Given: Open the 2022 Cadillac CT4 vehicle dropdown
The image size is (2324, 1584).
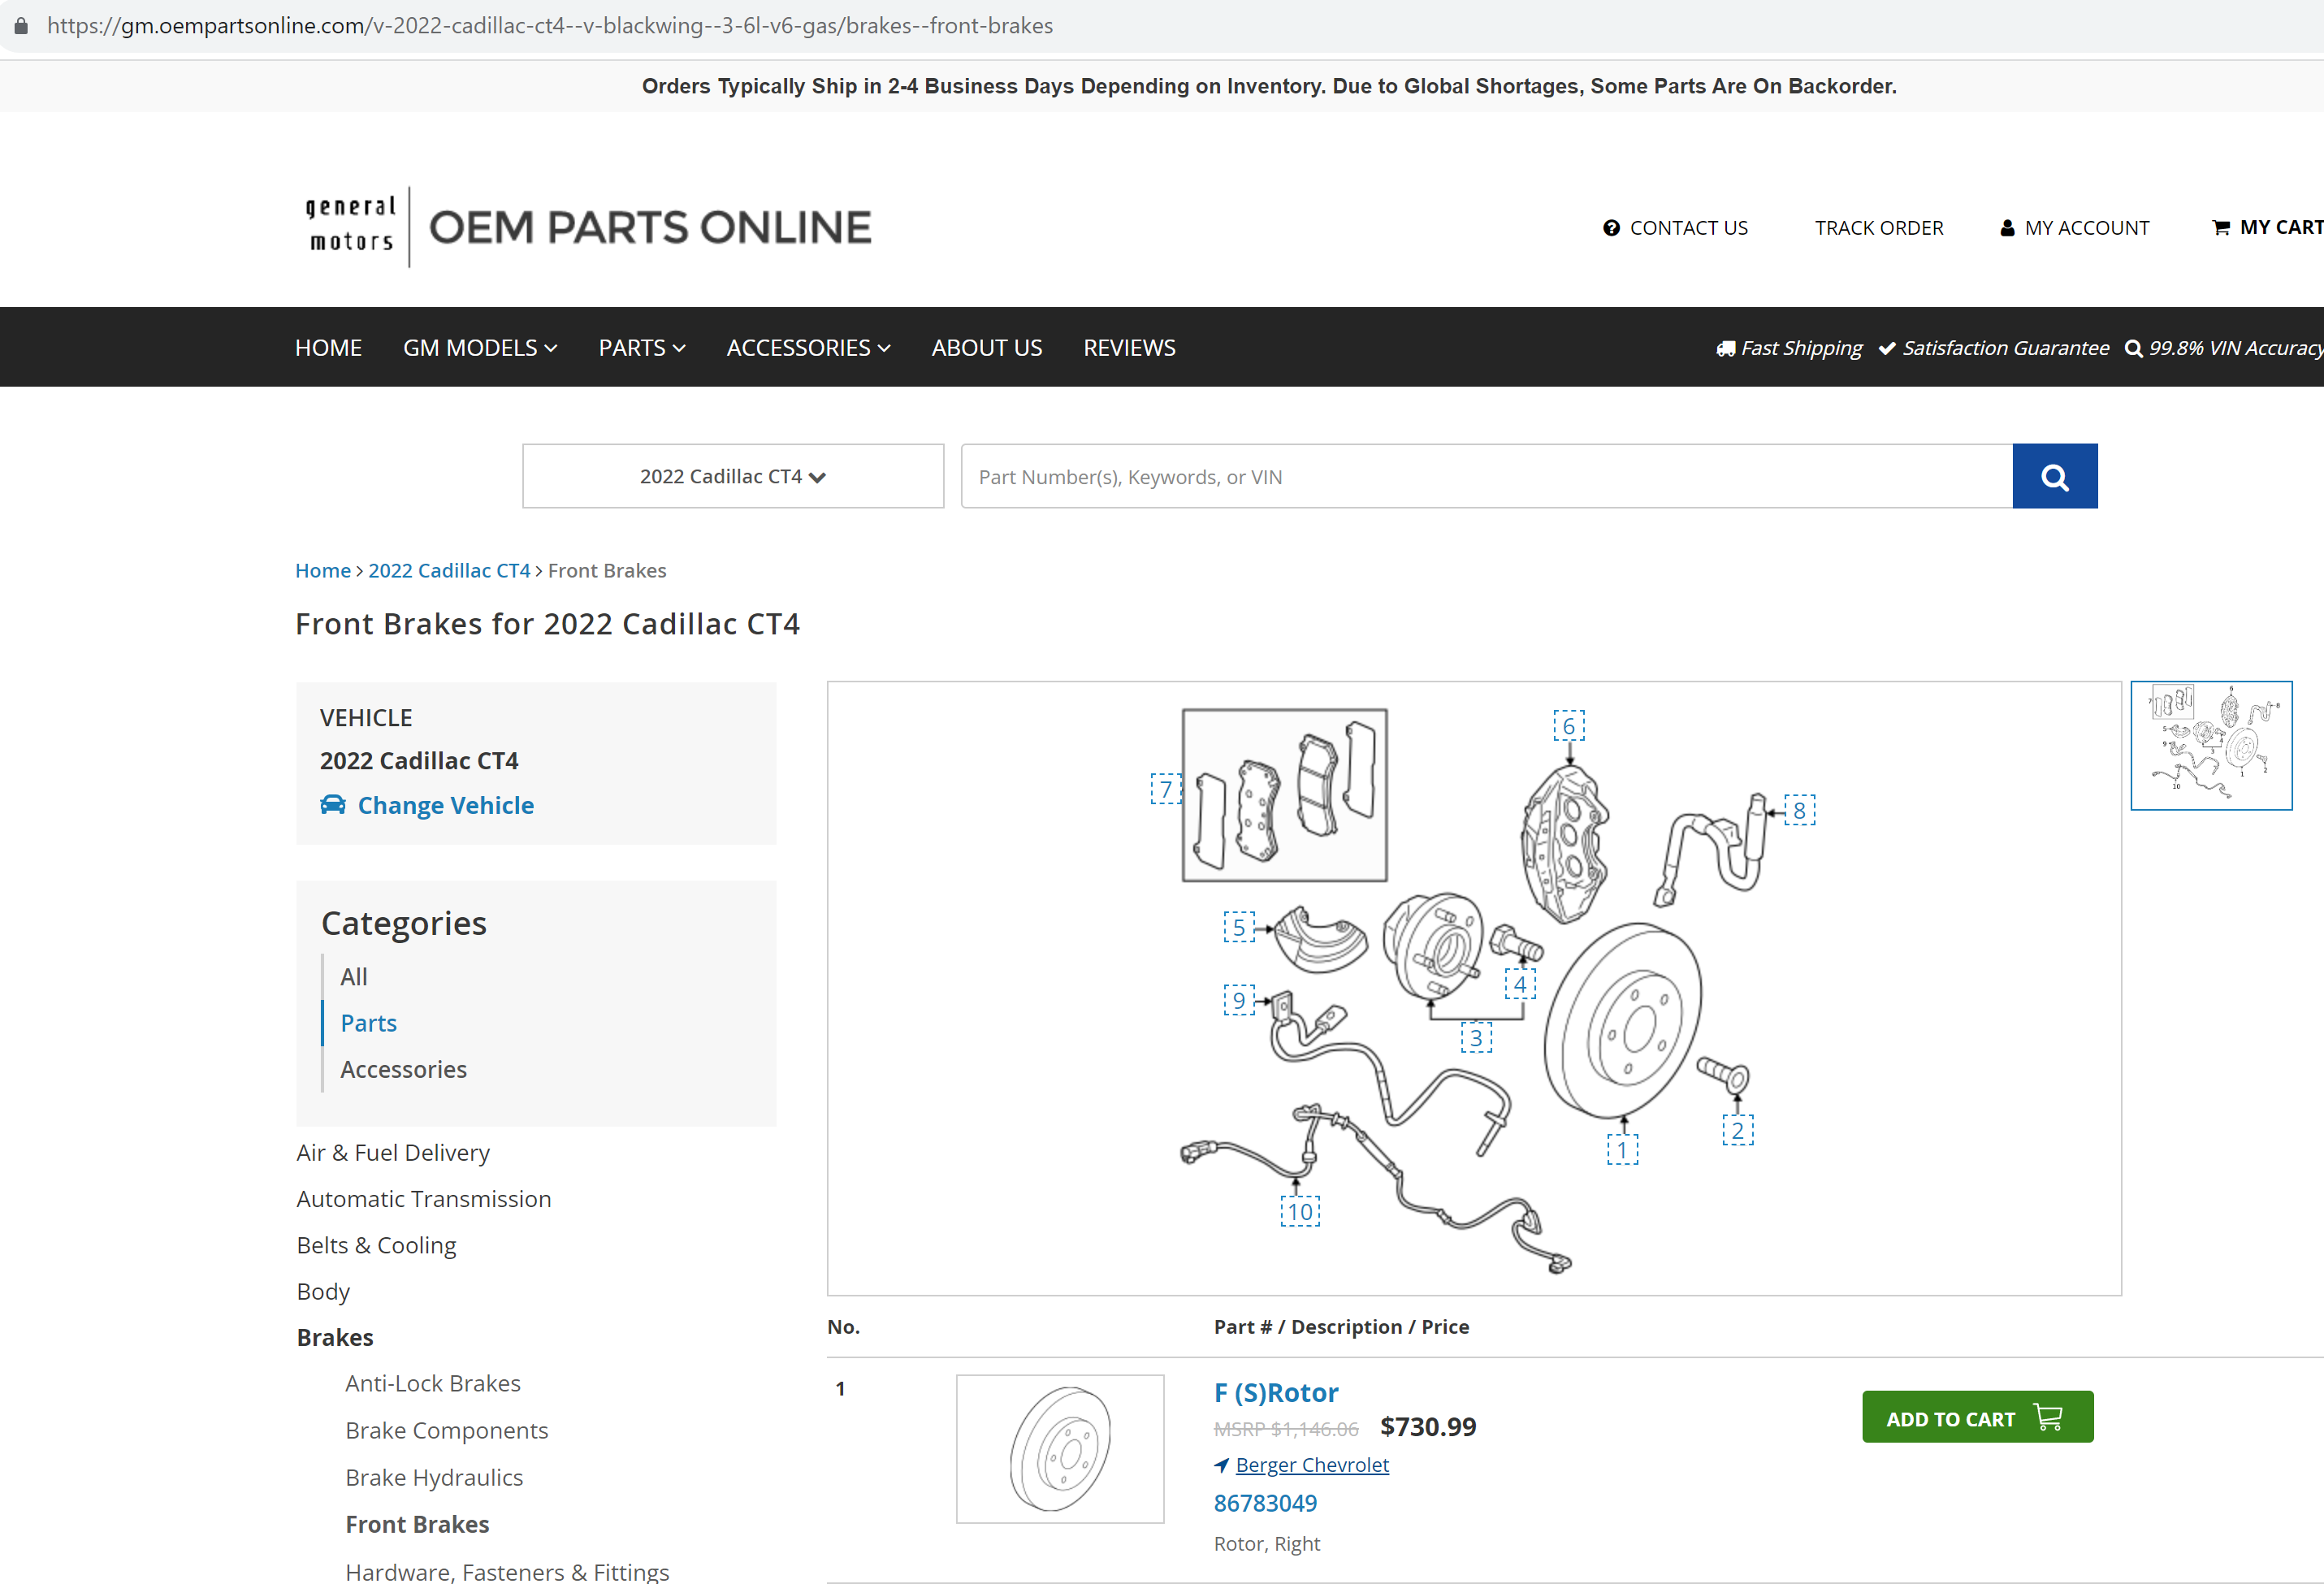Looking at the screenshot, I should coord(732,476).
